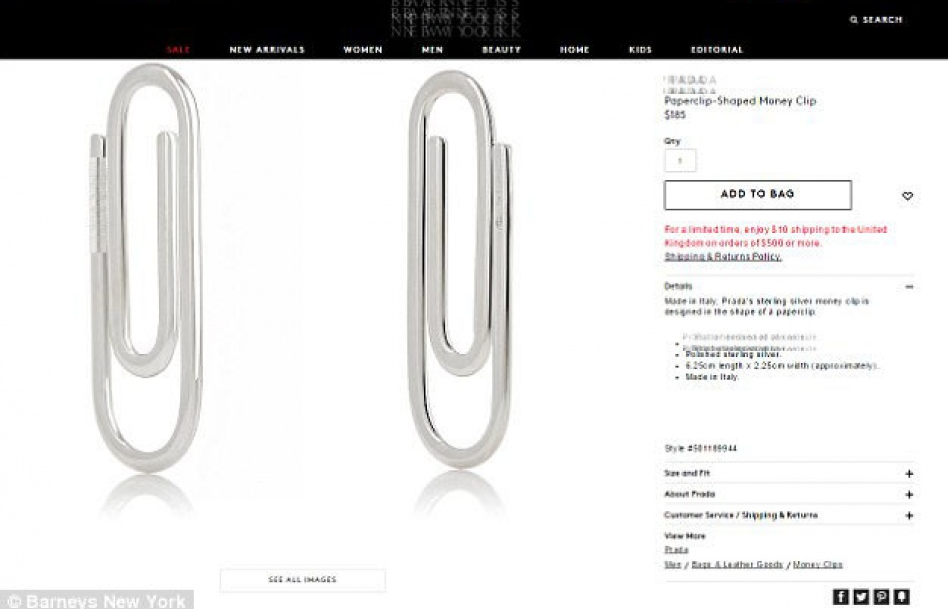This screenshot has height=609, width=948.
Task: Share product on Twitter icon
Action: click(x=861, y=597)
